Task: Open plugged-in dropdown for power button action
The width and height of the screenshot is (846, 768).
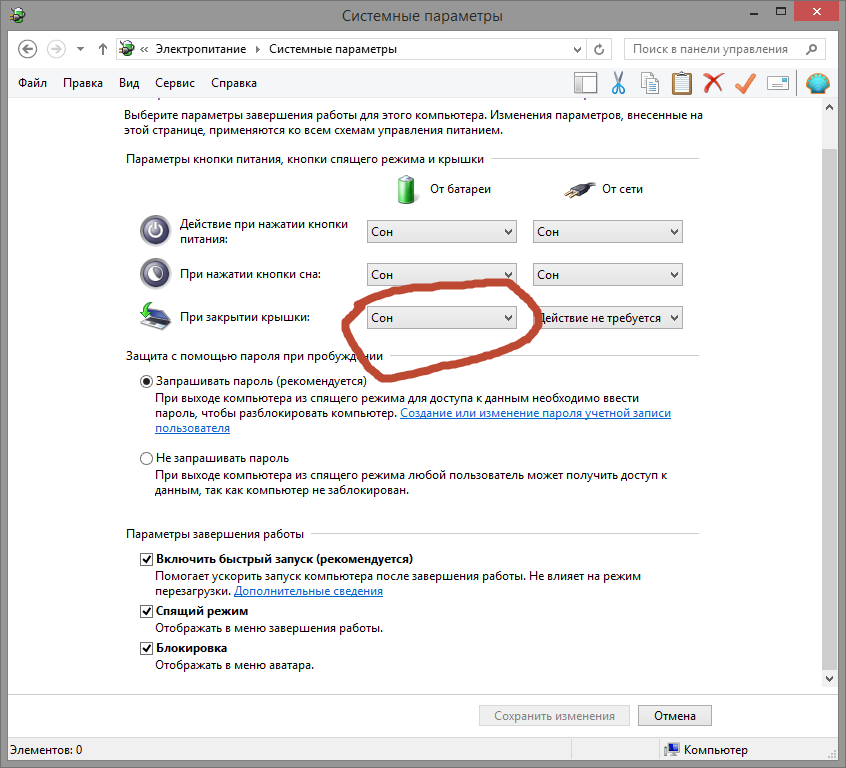Action: point(607,232)
